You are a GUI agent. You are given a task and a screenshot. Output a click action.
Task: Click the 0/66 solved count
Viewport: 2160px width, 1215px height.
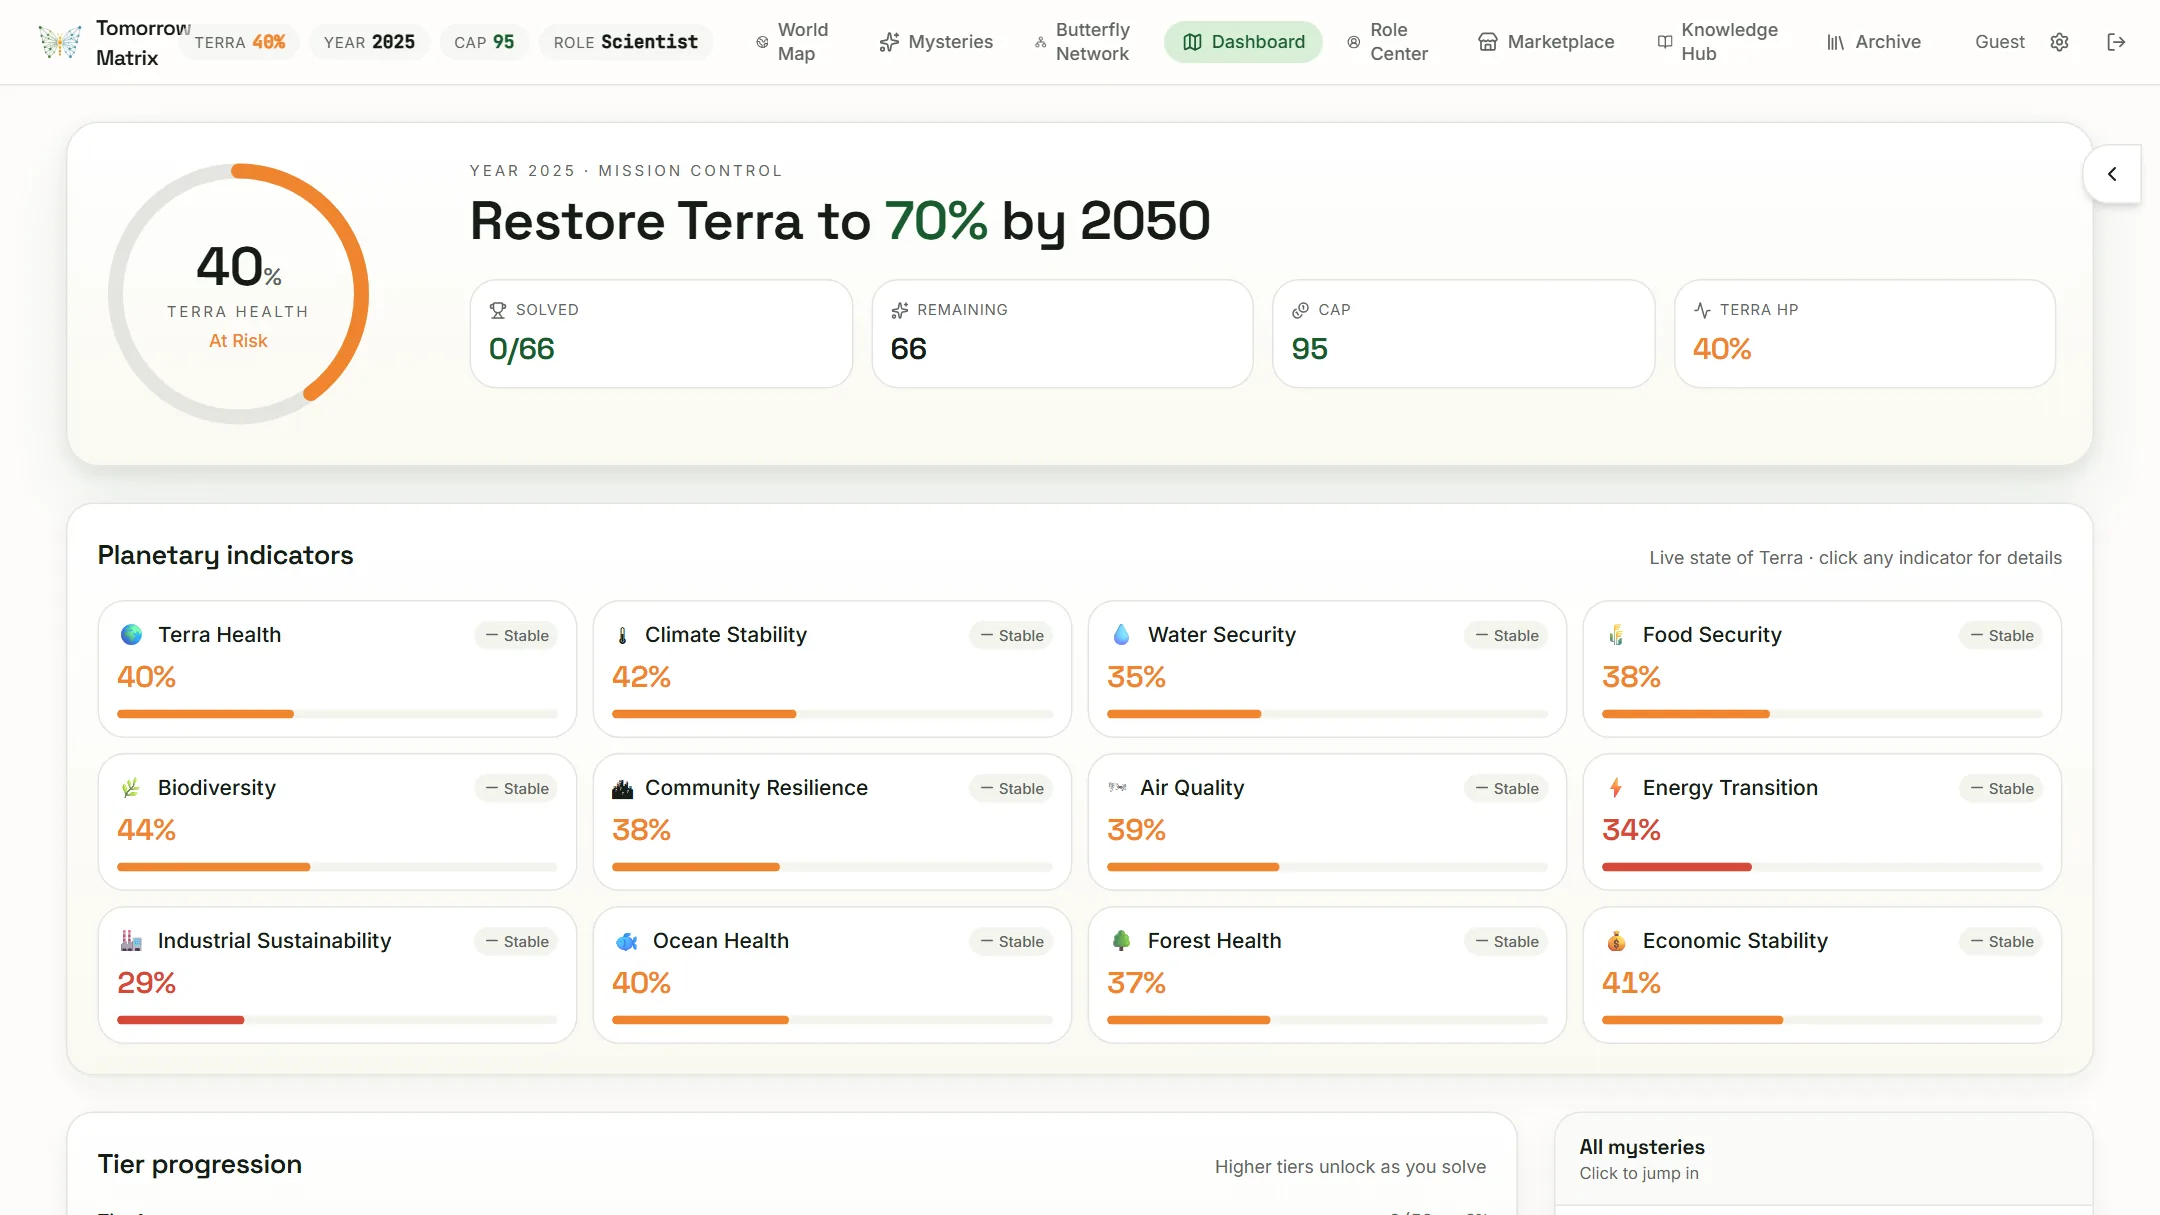521,349
